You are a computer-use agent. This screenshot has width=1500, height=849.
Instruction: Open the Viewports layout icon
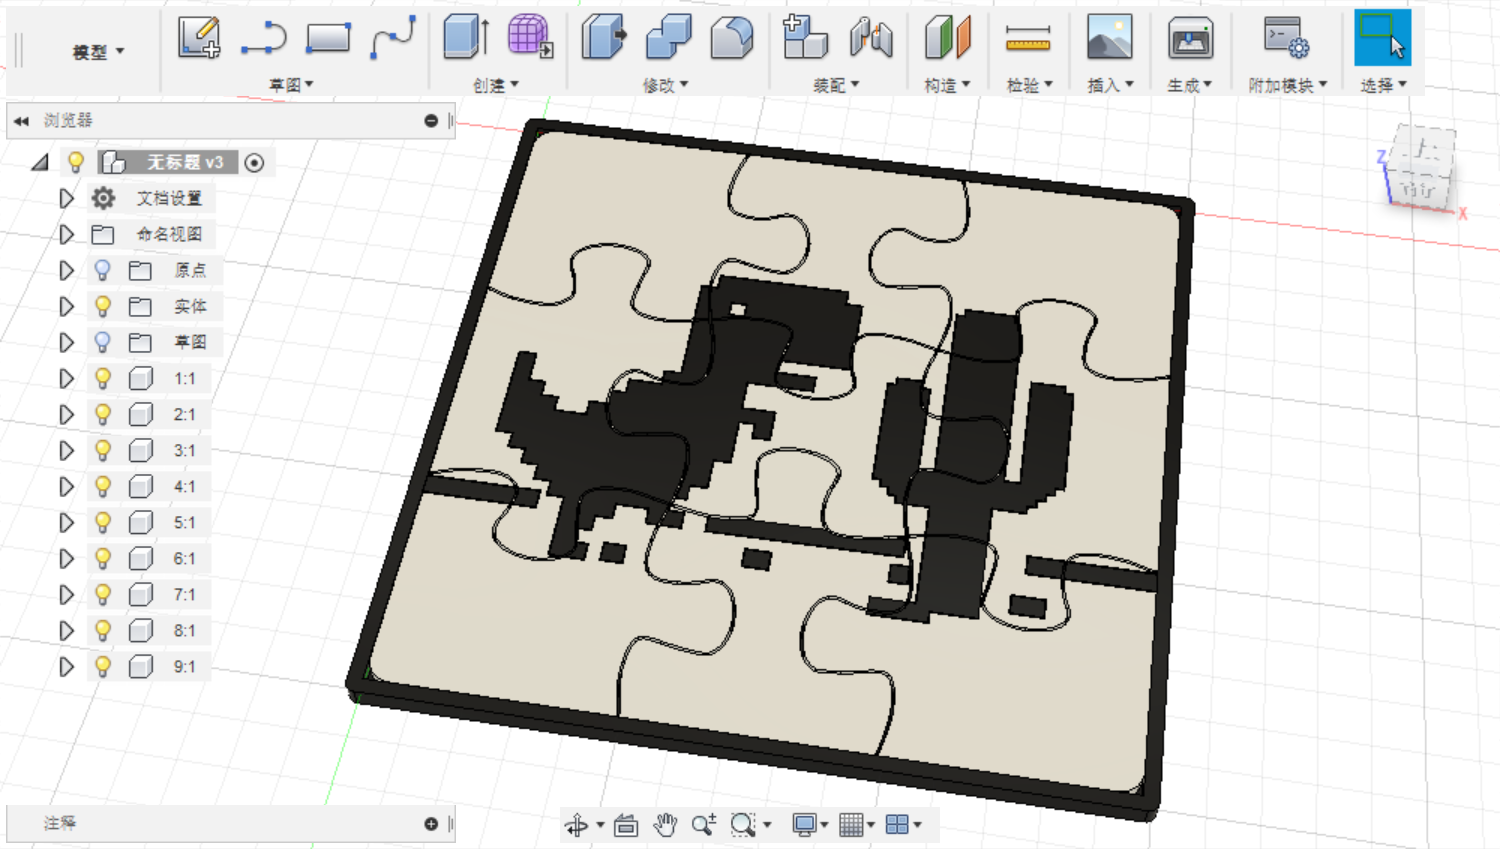[897, 825]
